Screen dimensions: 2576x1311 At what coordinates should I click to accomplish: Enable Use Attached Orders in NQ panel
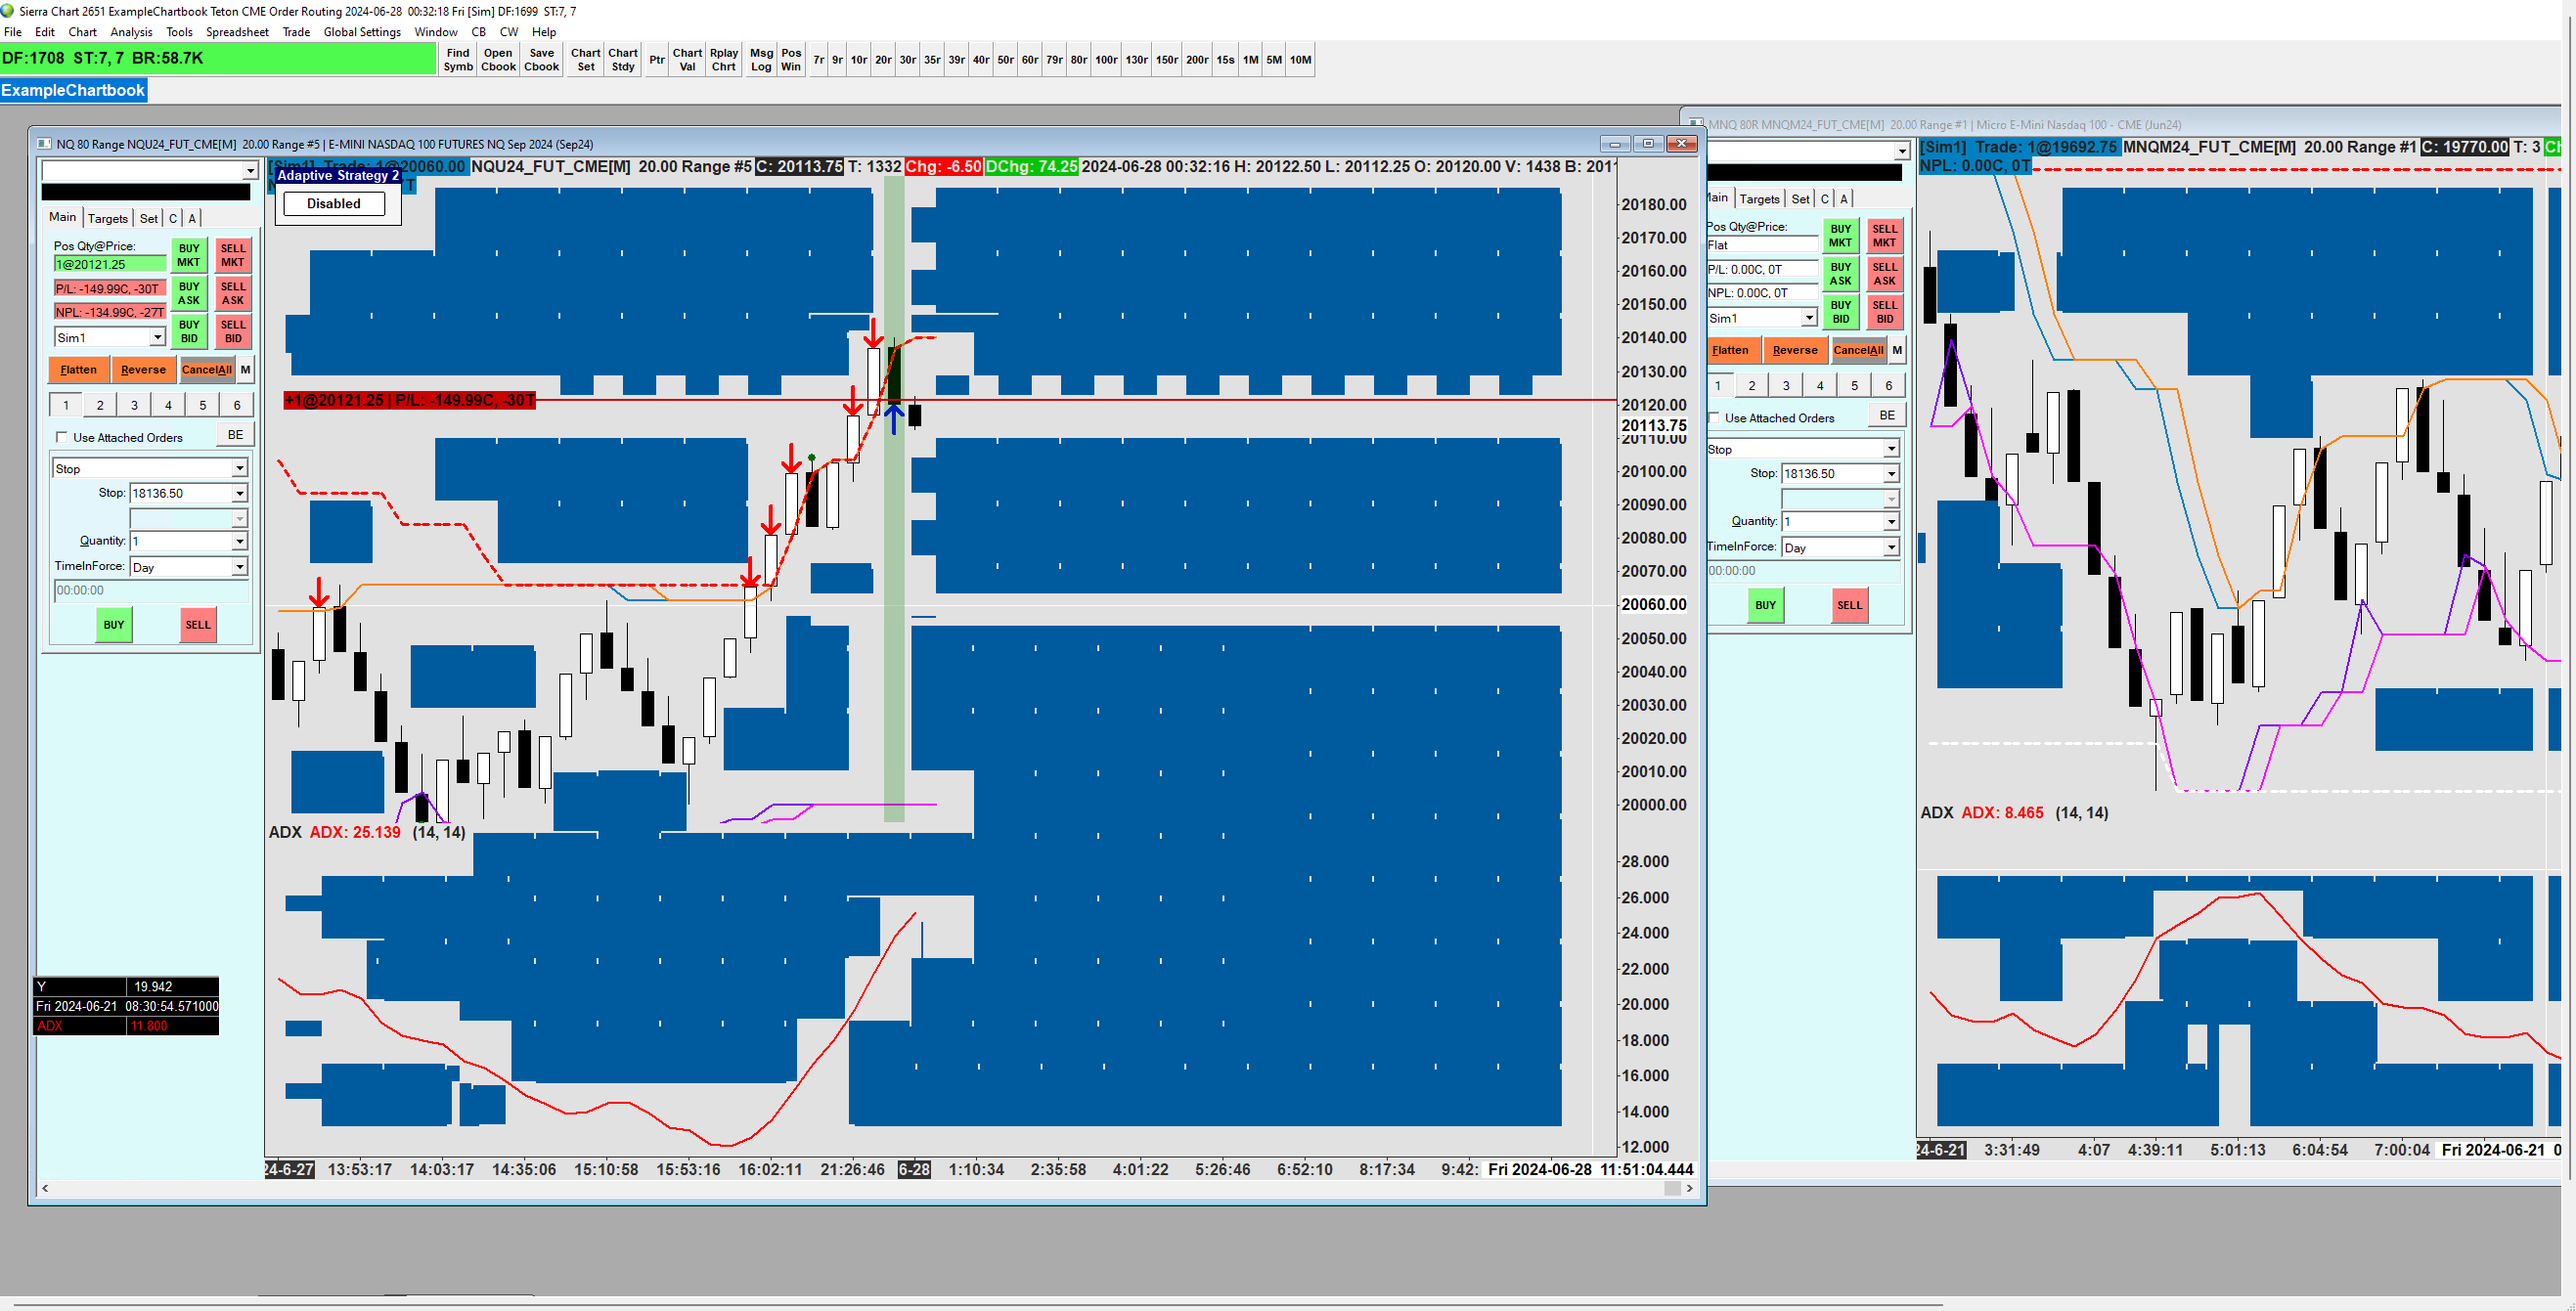[x=63, y=437]
